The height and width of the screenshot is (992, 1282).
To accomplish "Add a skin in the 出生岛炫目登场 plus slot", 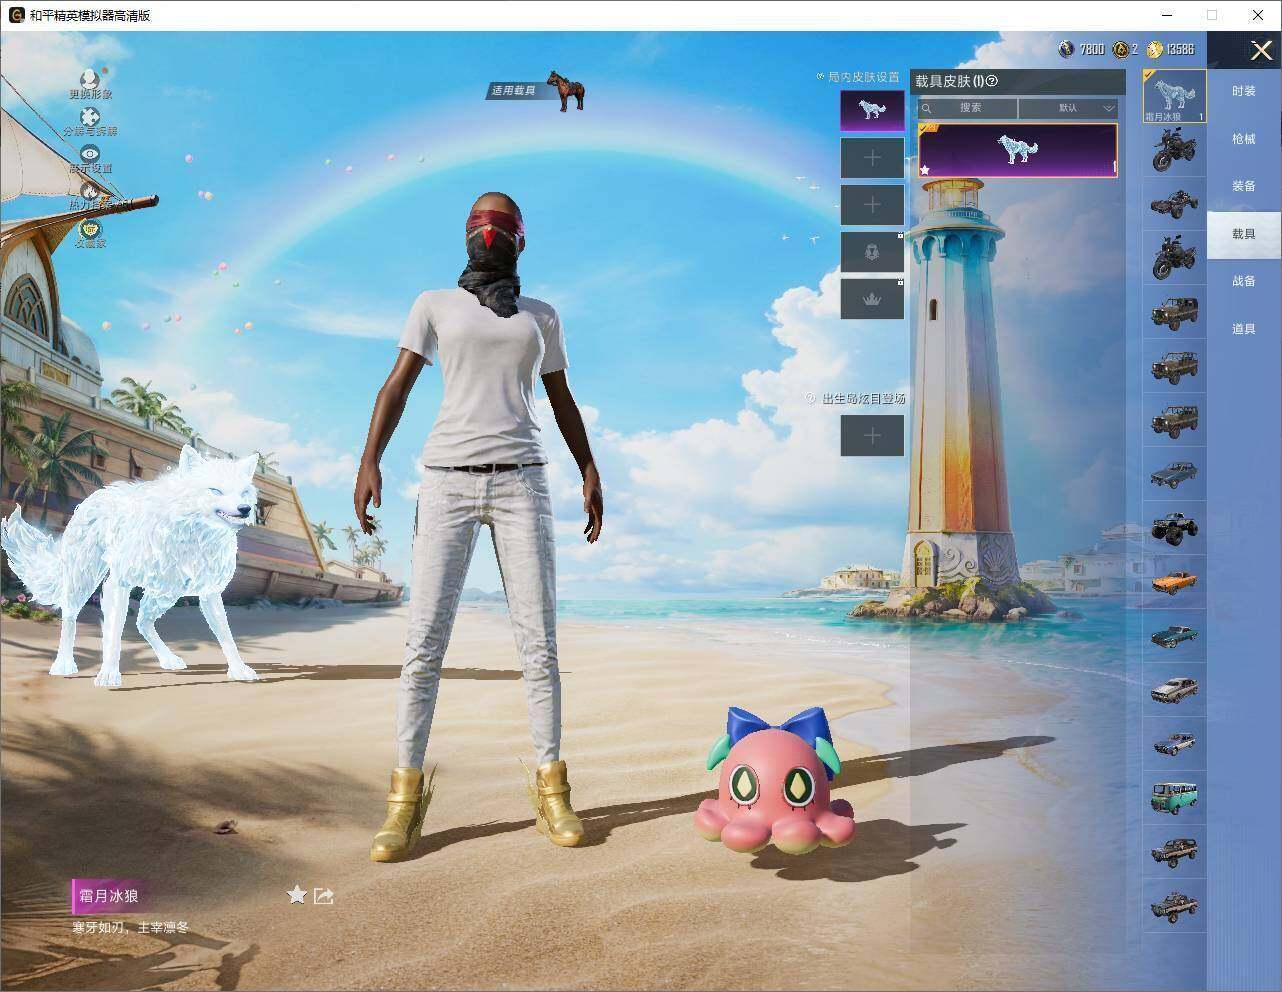I will coord(872,435).
